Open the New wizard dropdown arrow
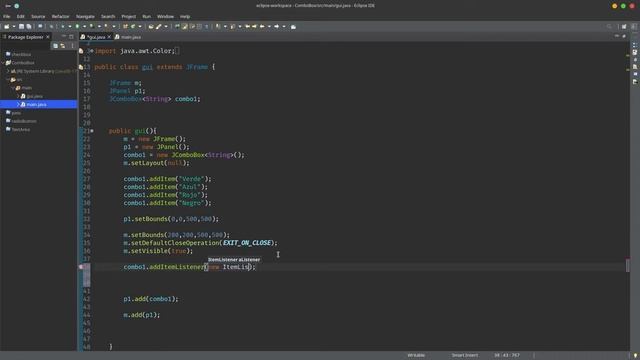This screenshot has height=360, width=640. tap(13, 27)
